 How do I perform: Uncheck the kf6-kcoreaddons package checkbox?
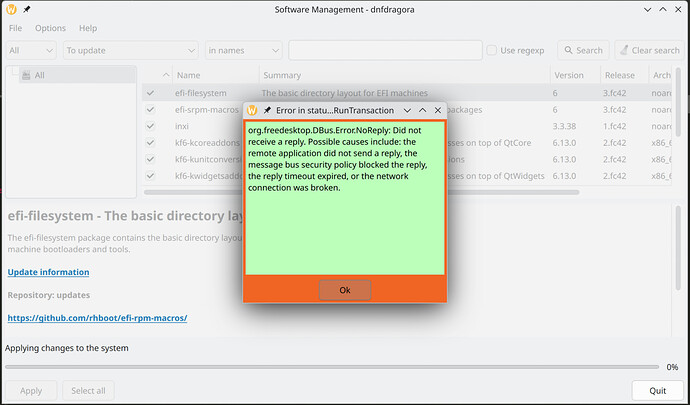(x=150, y=143)
